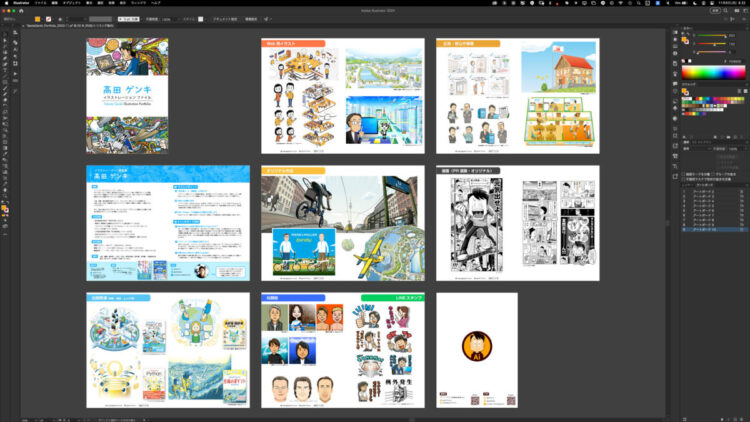Open the 不透明度 dropdown in control bar
This screenshot has width=750, height=422.
[x=168, y=18]
